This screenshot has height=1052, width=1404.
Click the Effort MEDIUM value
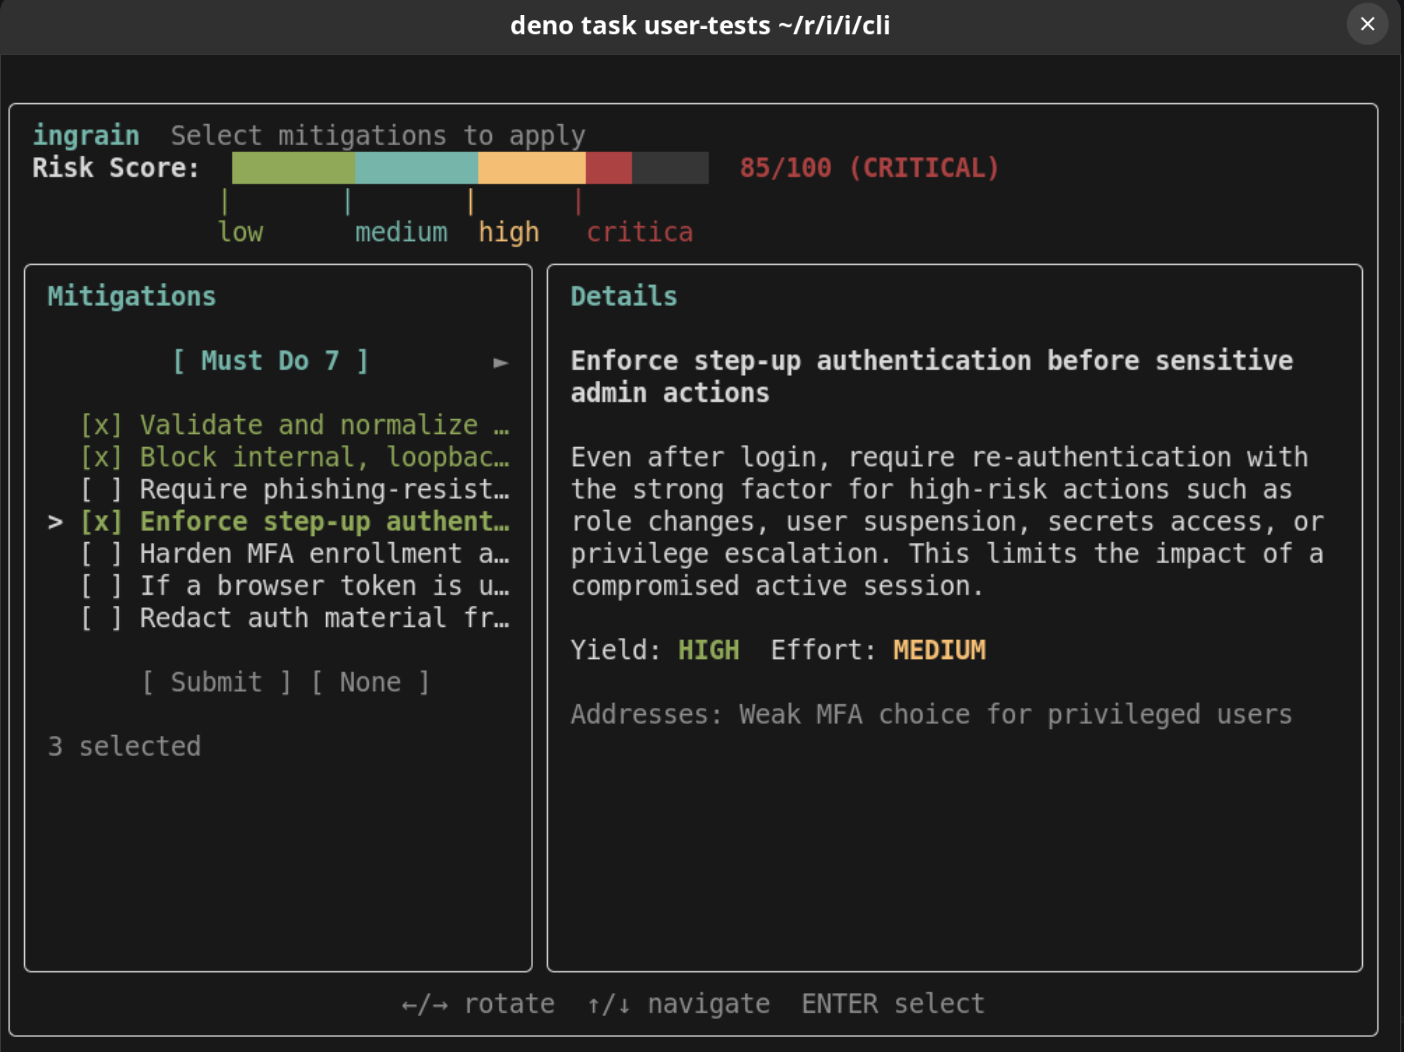click(939, 650)
